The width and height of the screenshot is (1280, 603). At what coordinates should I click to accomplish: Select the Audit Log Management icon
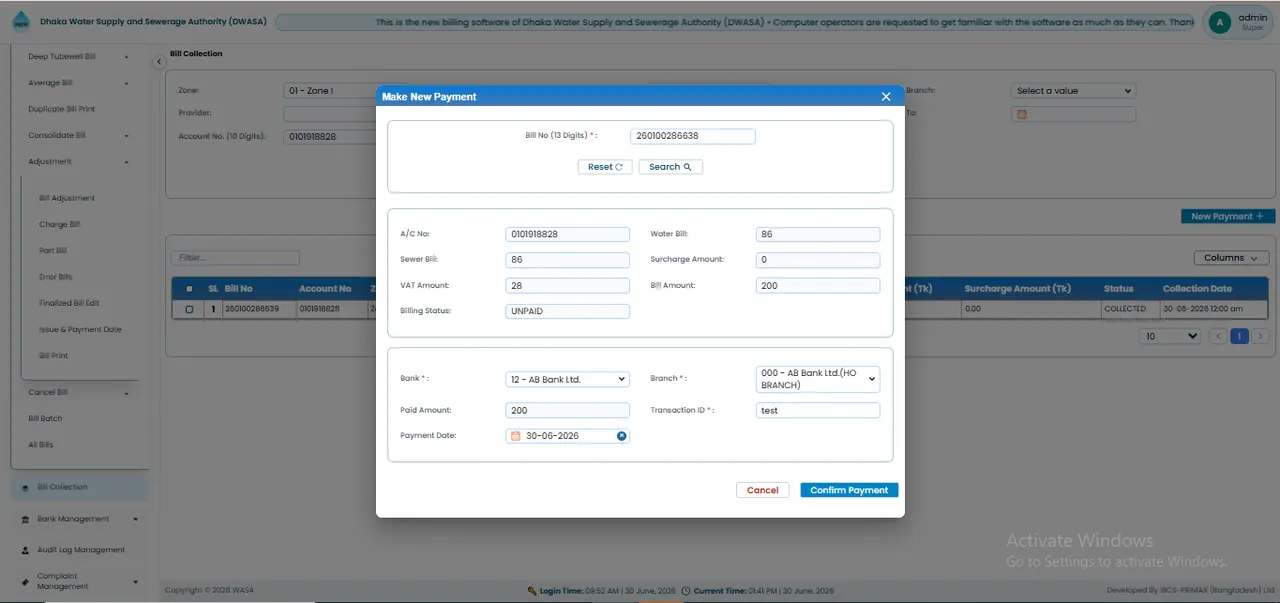pos(26,550)
